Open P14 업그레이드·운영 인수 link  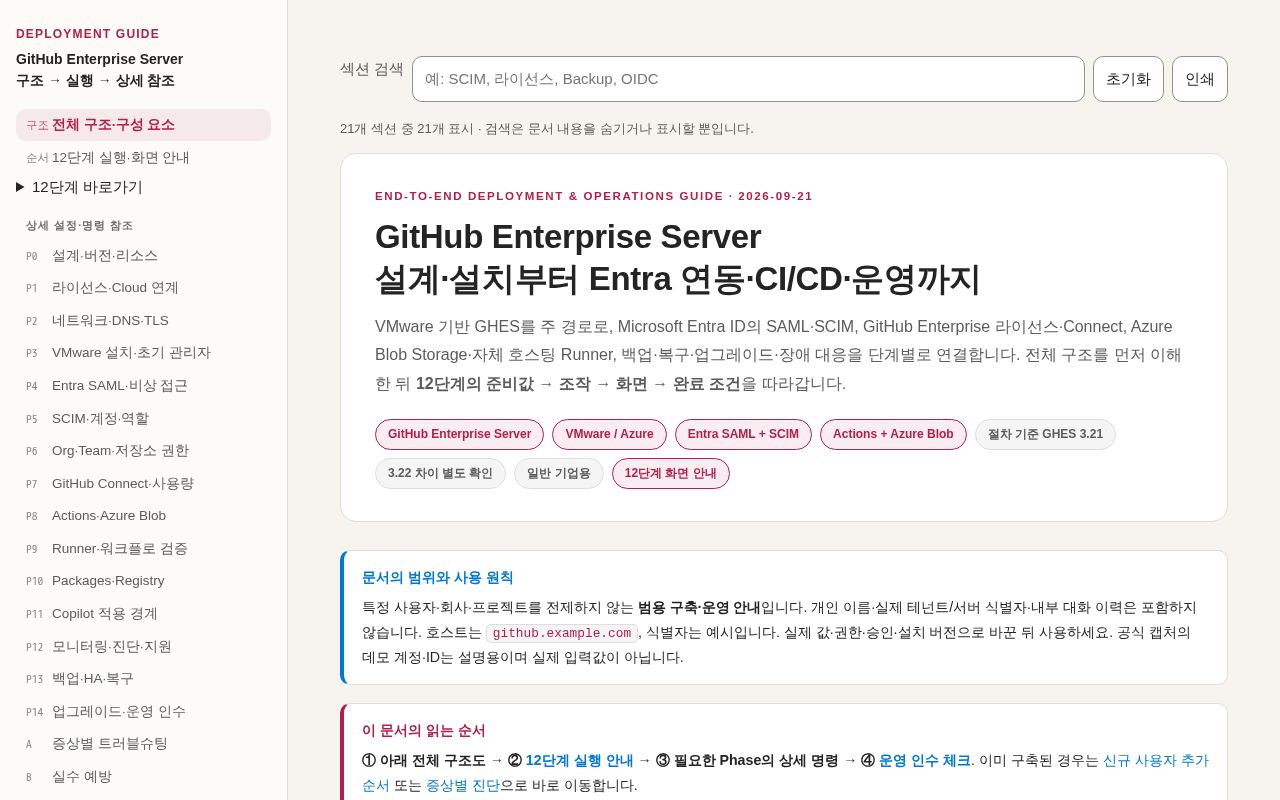pyautogui.click(x=143, y=711)
